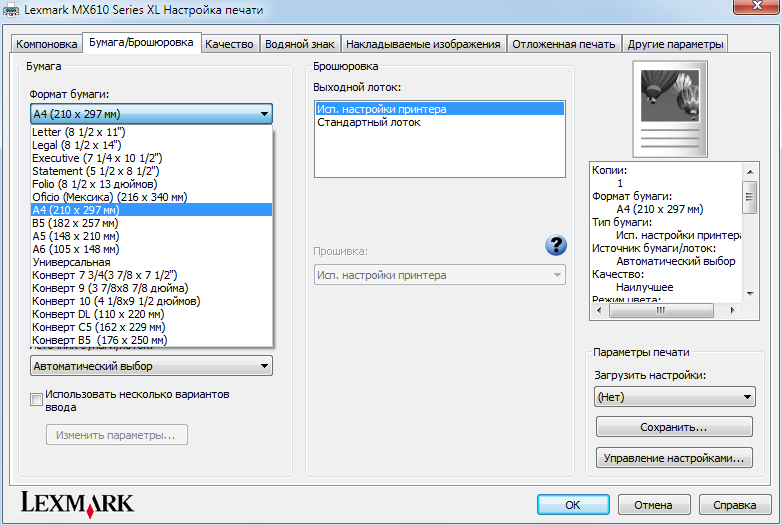
Task: Toggle Использовать несколько вариантов ввода checkbox
Action: (36, 399)
